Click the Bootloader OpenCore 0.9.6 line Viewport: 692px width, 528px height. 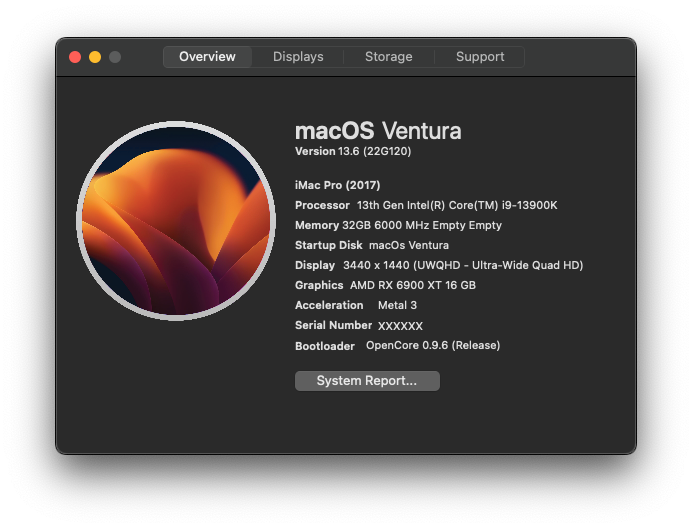click(x=397, y=346)
